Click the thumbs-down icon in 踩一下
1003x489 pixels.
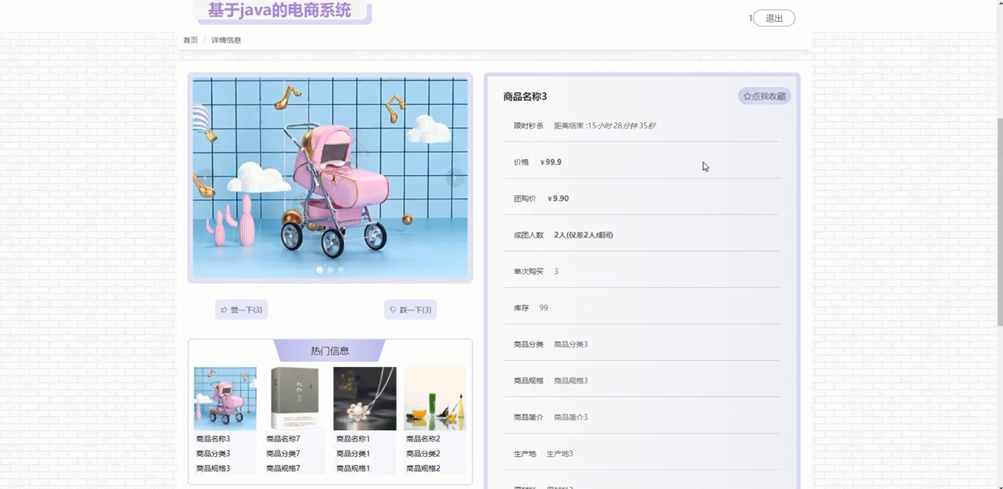[393, 310]
